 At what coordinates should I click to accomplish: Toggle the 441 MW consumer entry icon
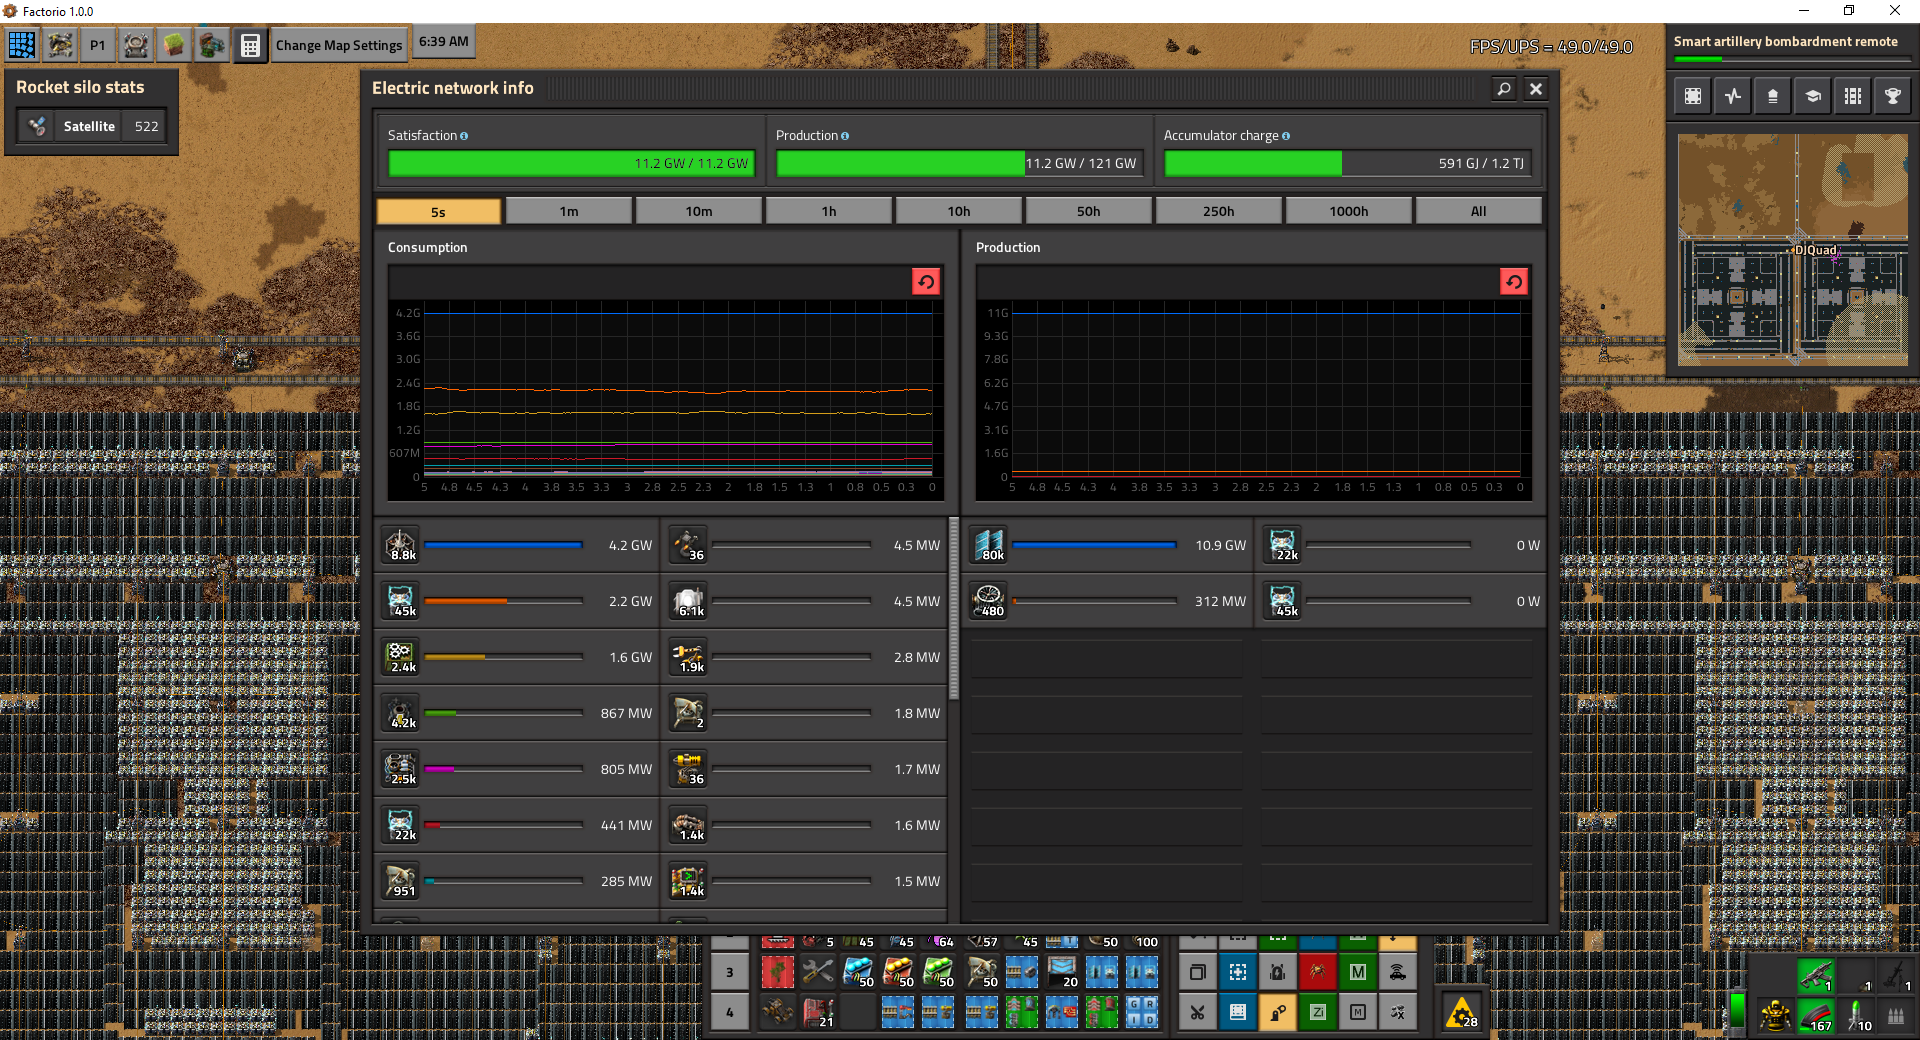click(401, 825)
